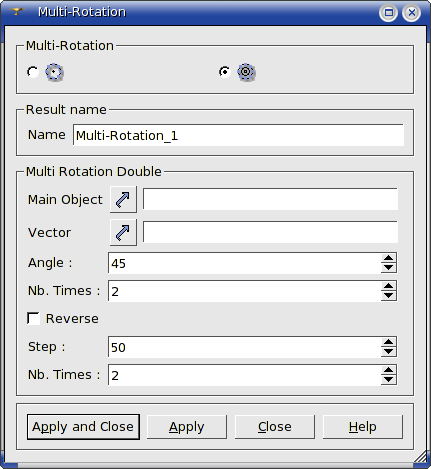Increase the Angle value with up arrow

tap(388, 258)
